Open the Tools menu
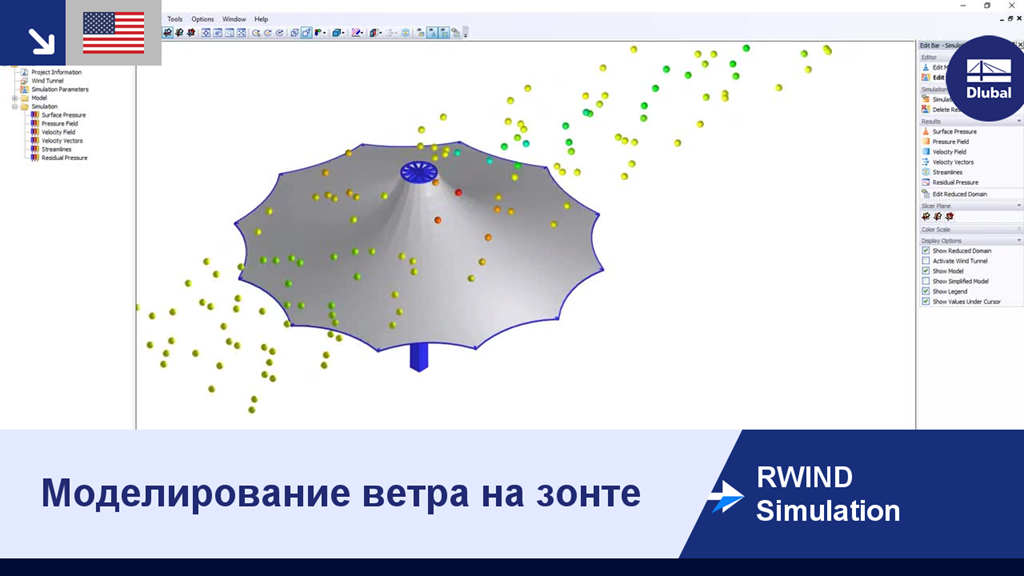The height and width of the screenshot is (576, 1024). pos(175,19)
